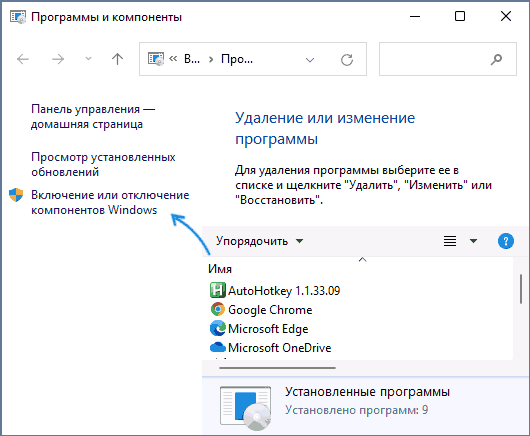Sort by the 'Имя' column header
This screenshot has width=530, height=436.
[220, 269]
